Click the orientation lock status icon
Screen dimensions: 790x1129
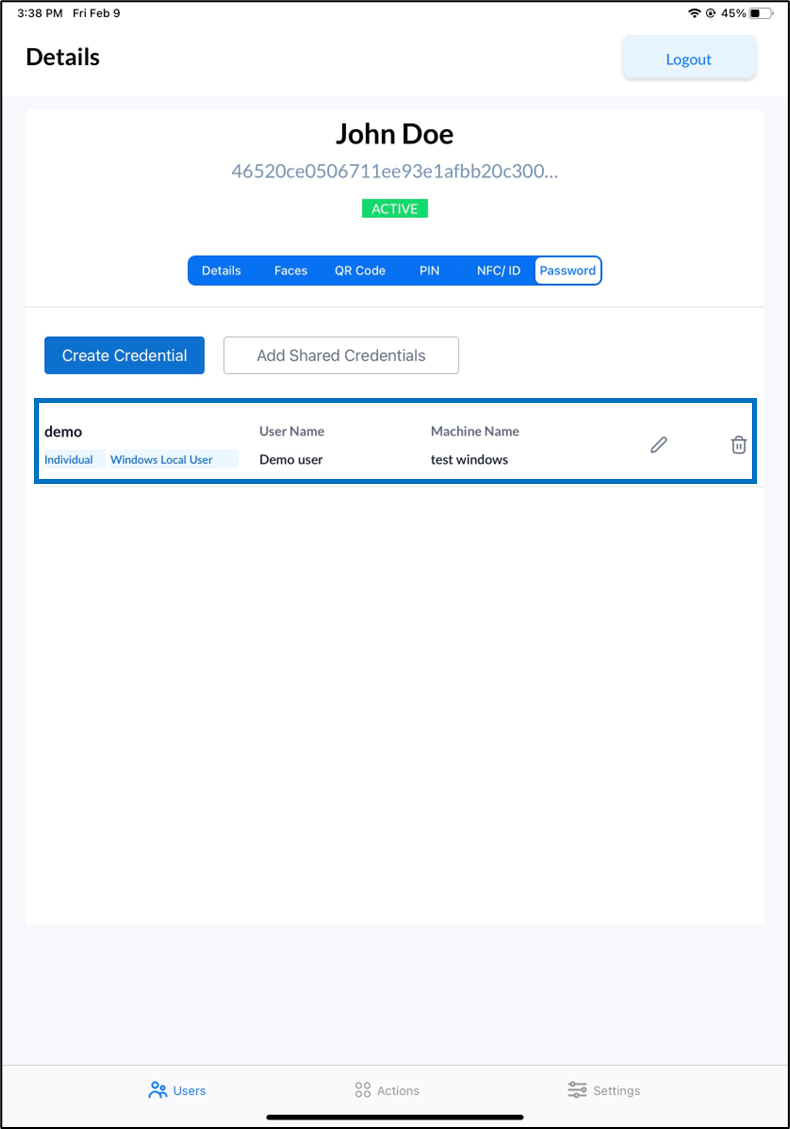point(710,13)
